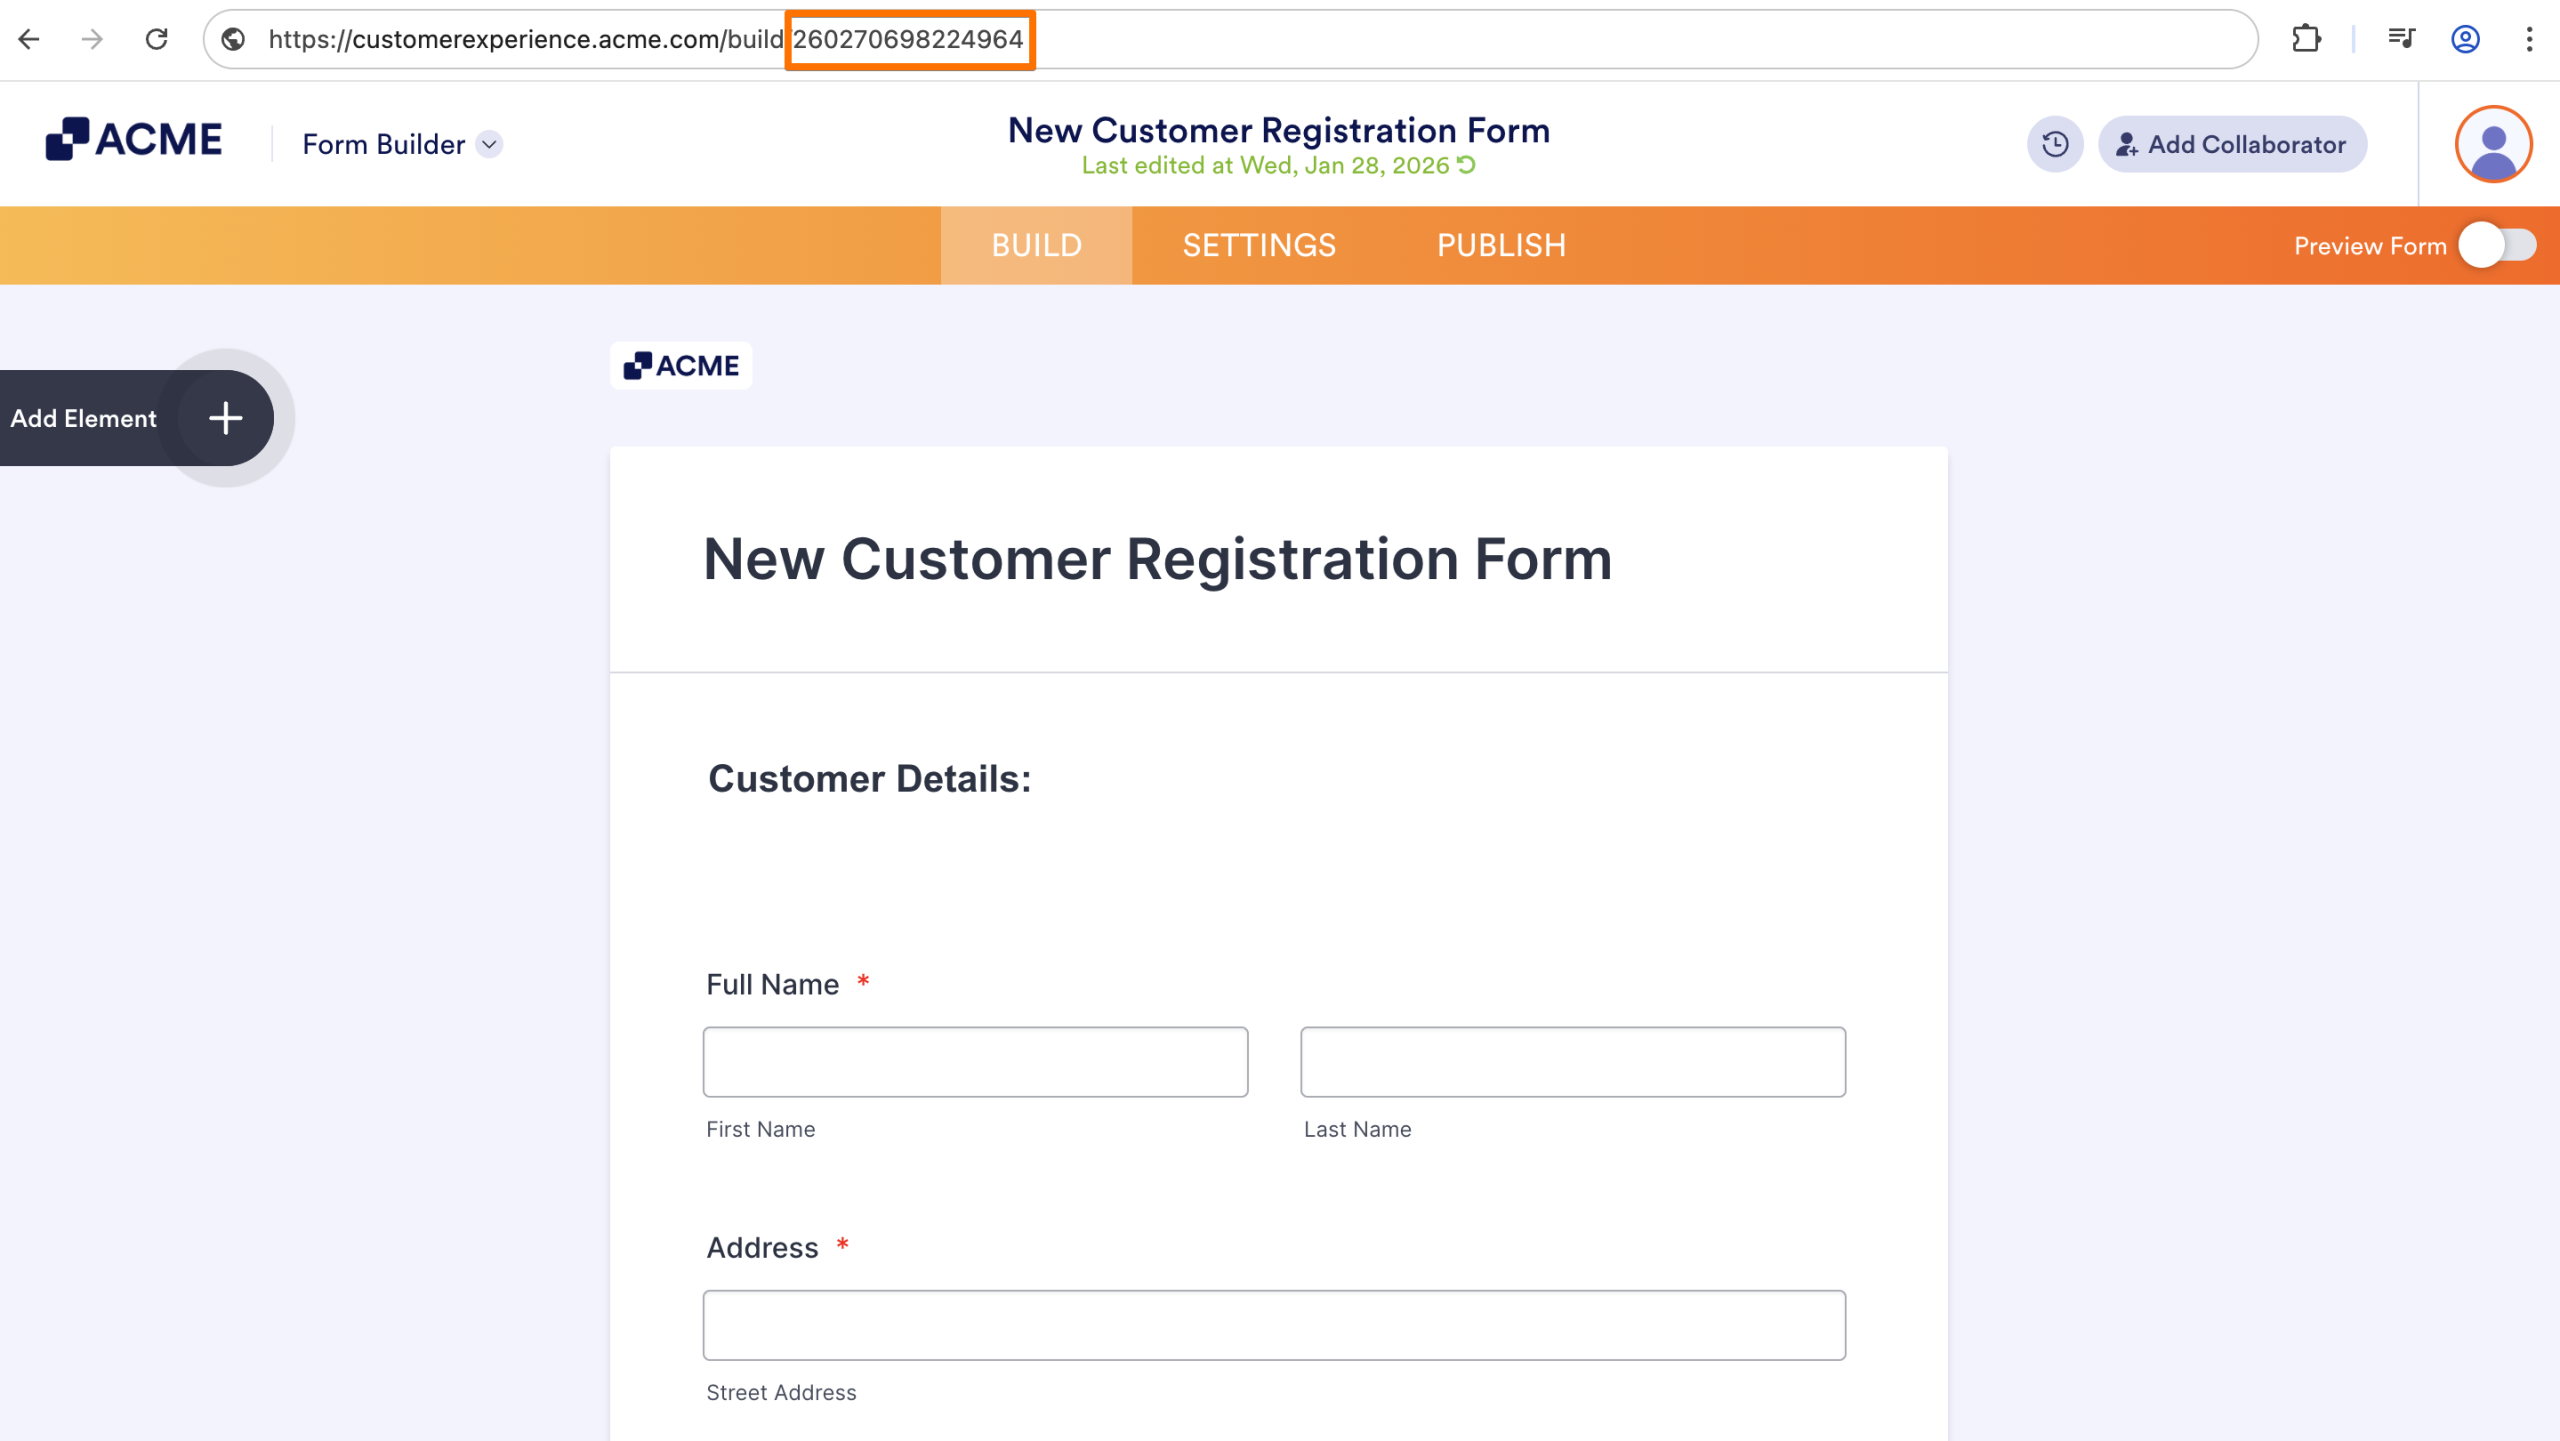Click the Add Collaborator button
Image resolution: width=2560 pixels, height=1441 pixels.
coord(2232,144)
